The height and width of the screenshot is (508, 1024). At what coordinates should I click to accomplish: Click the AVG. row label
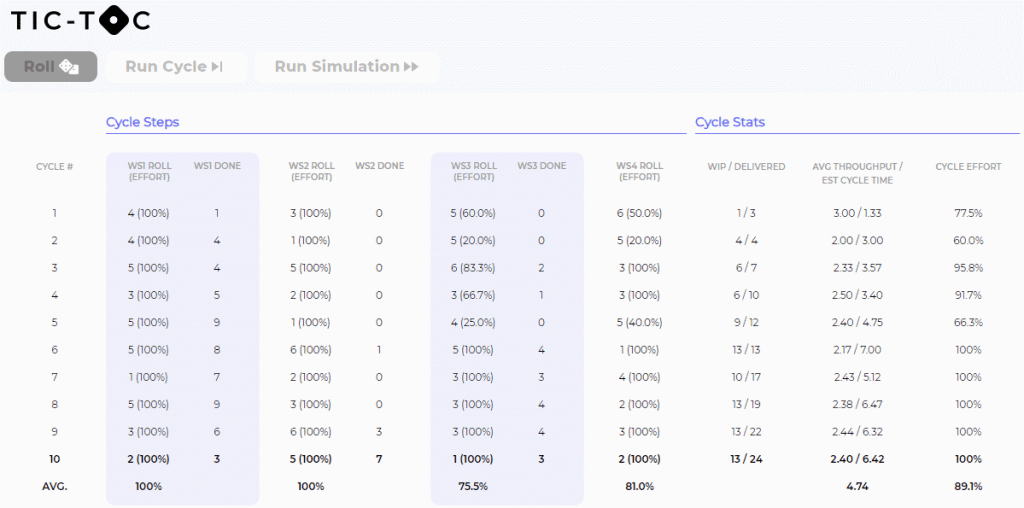click(54, 486)
